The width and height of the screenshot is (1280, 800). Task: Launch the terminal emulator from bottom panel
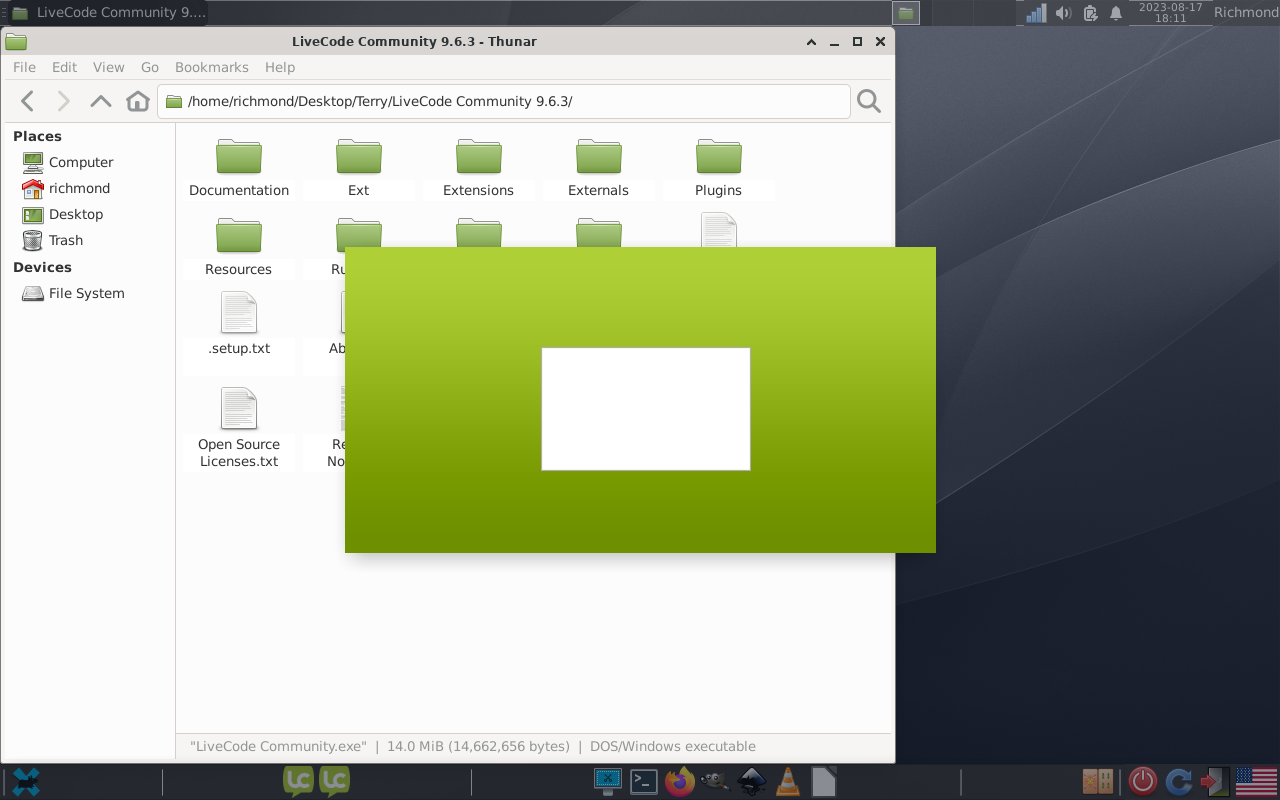643,781
